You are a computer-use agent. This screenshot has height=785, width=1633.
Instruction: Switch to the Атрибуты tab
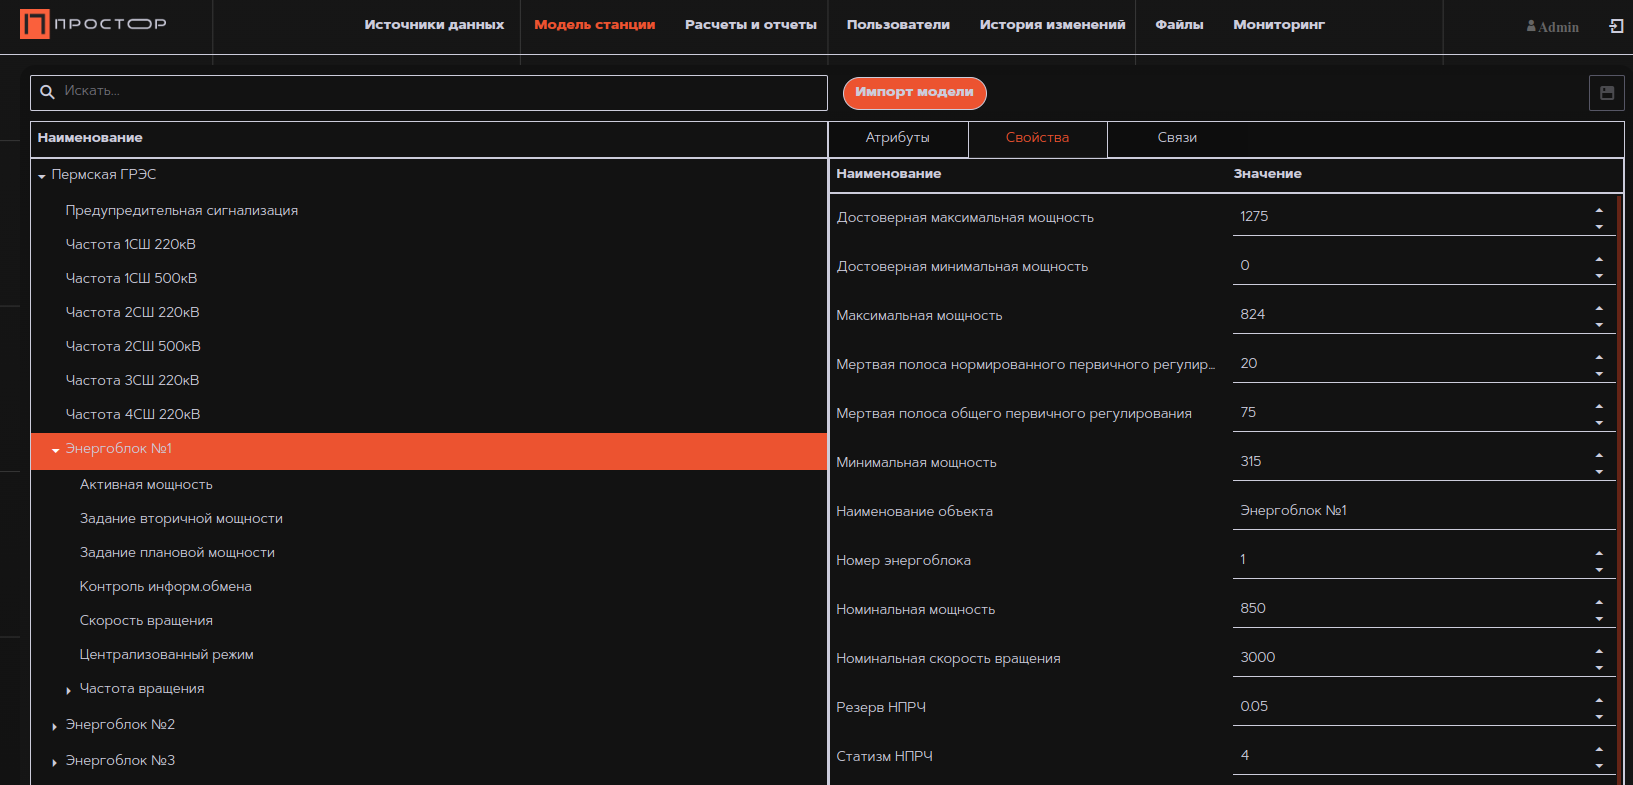(x=897, y=138)
